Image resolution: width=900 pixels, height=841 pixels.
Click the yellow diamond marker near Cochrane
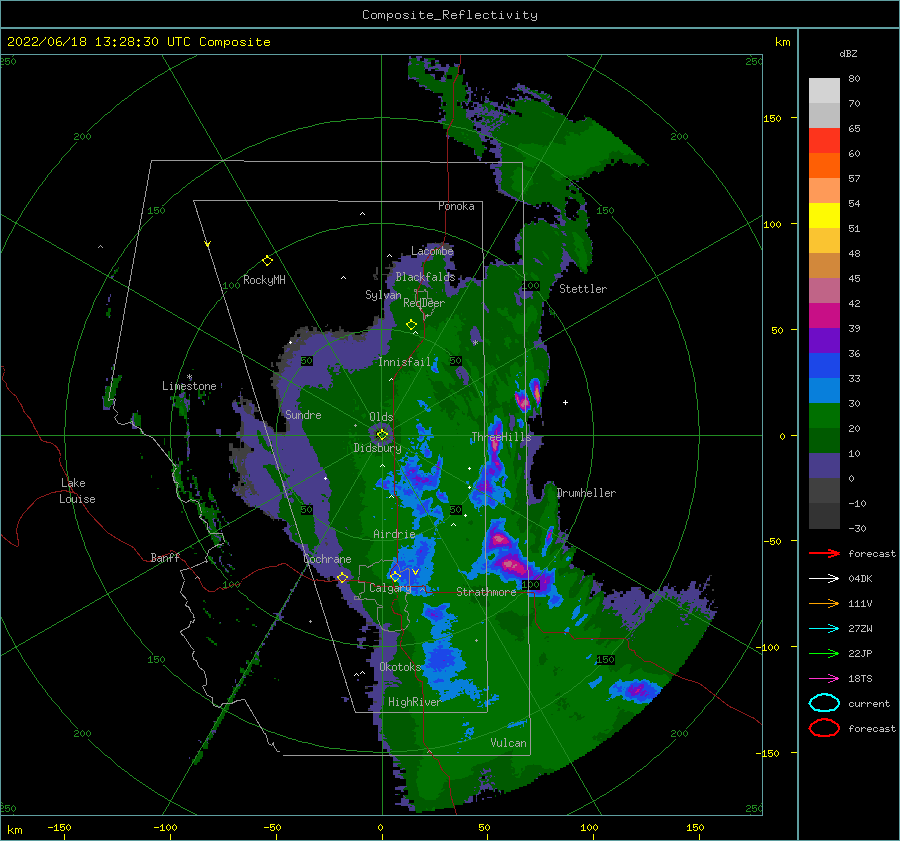pyautogui.click(x=342, y=578)
